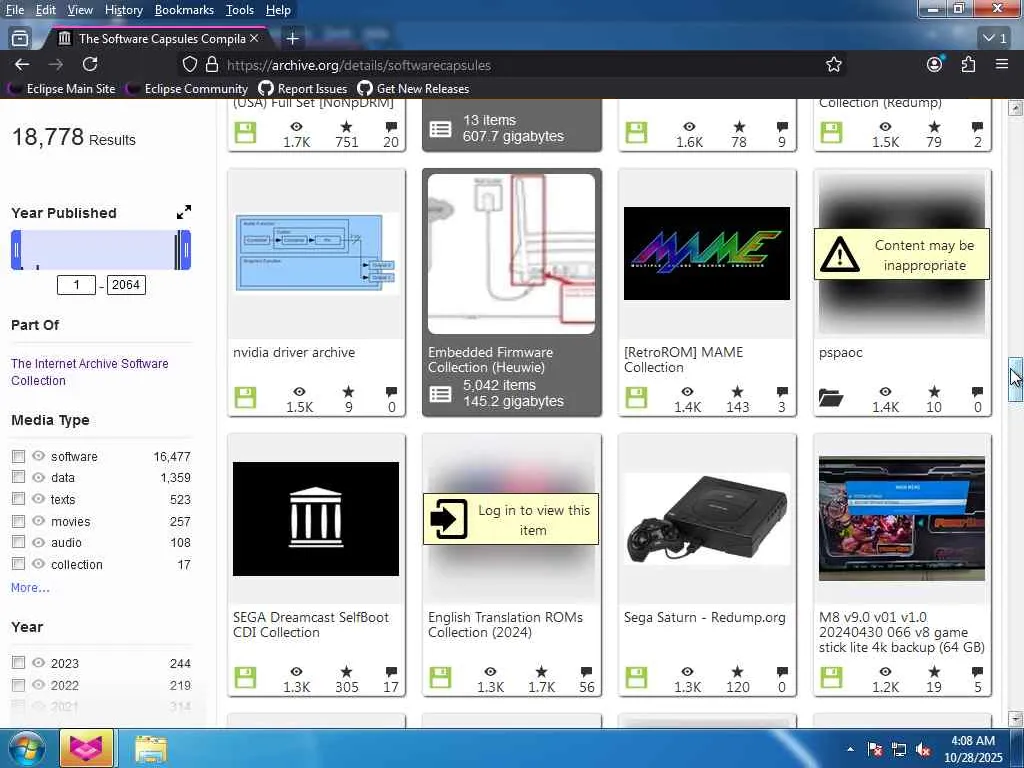
Task: Click the favorites star on nvidia driver archive
Action: coord(349,392)
